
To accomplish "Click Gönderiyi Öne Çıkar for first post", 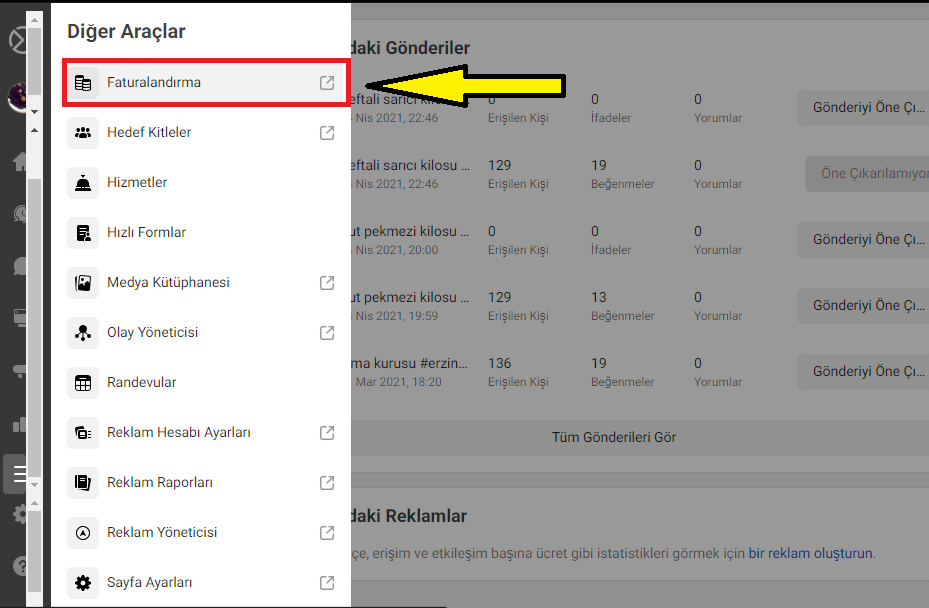I will point(864,108).
